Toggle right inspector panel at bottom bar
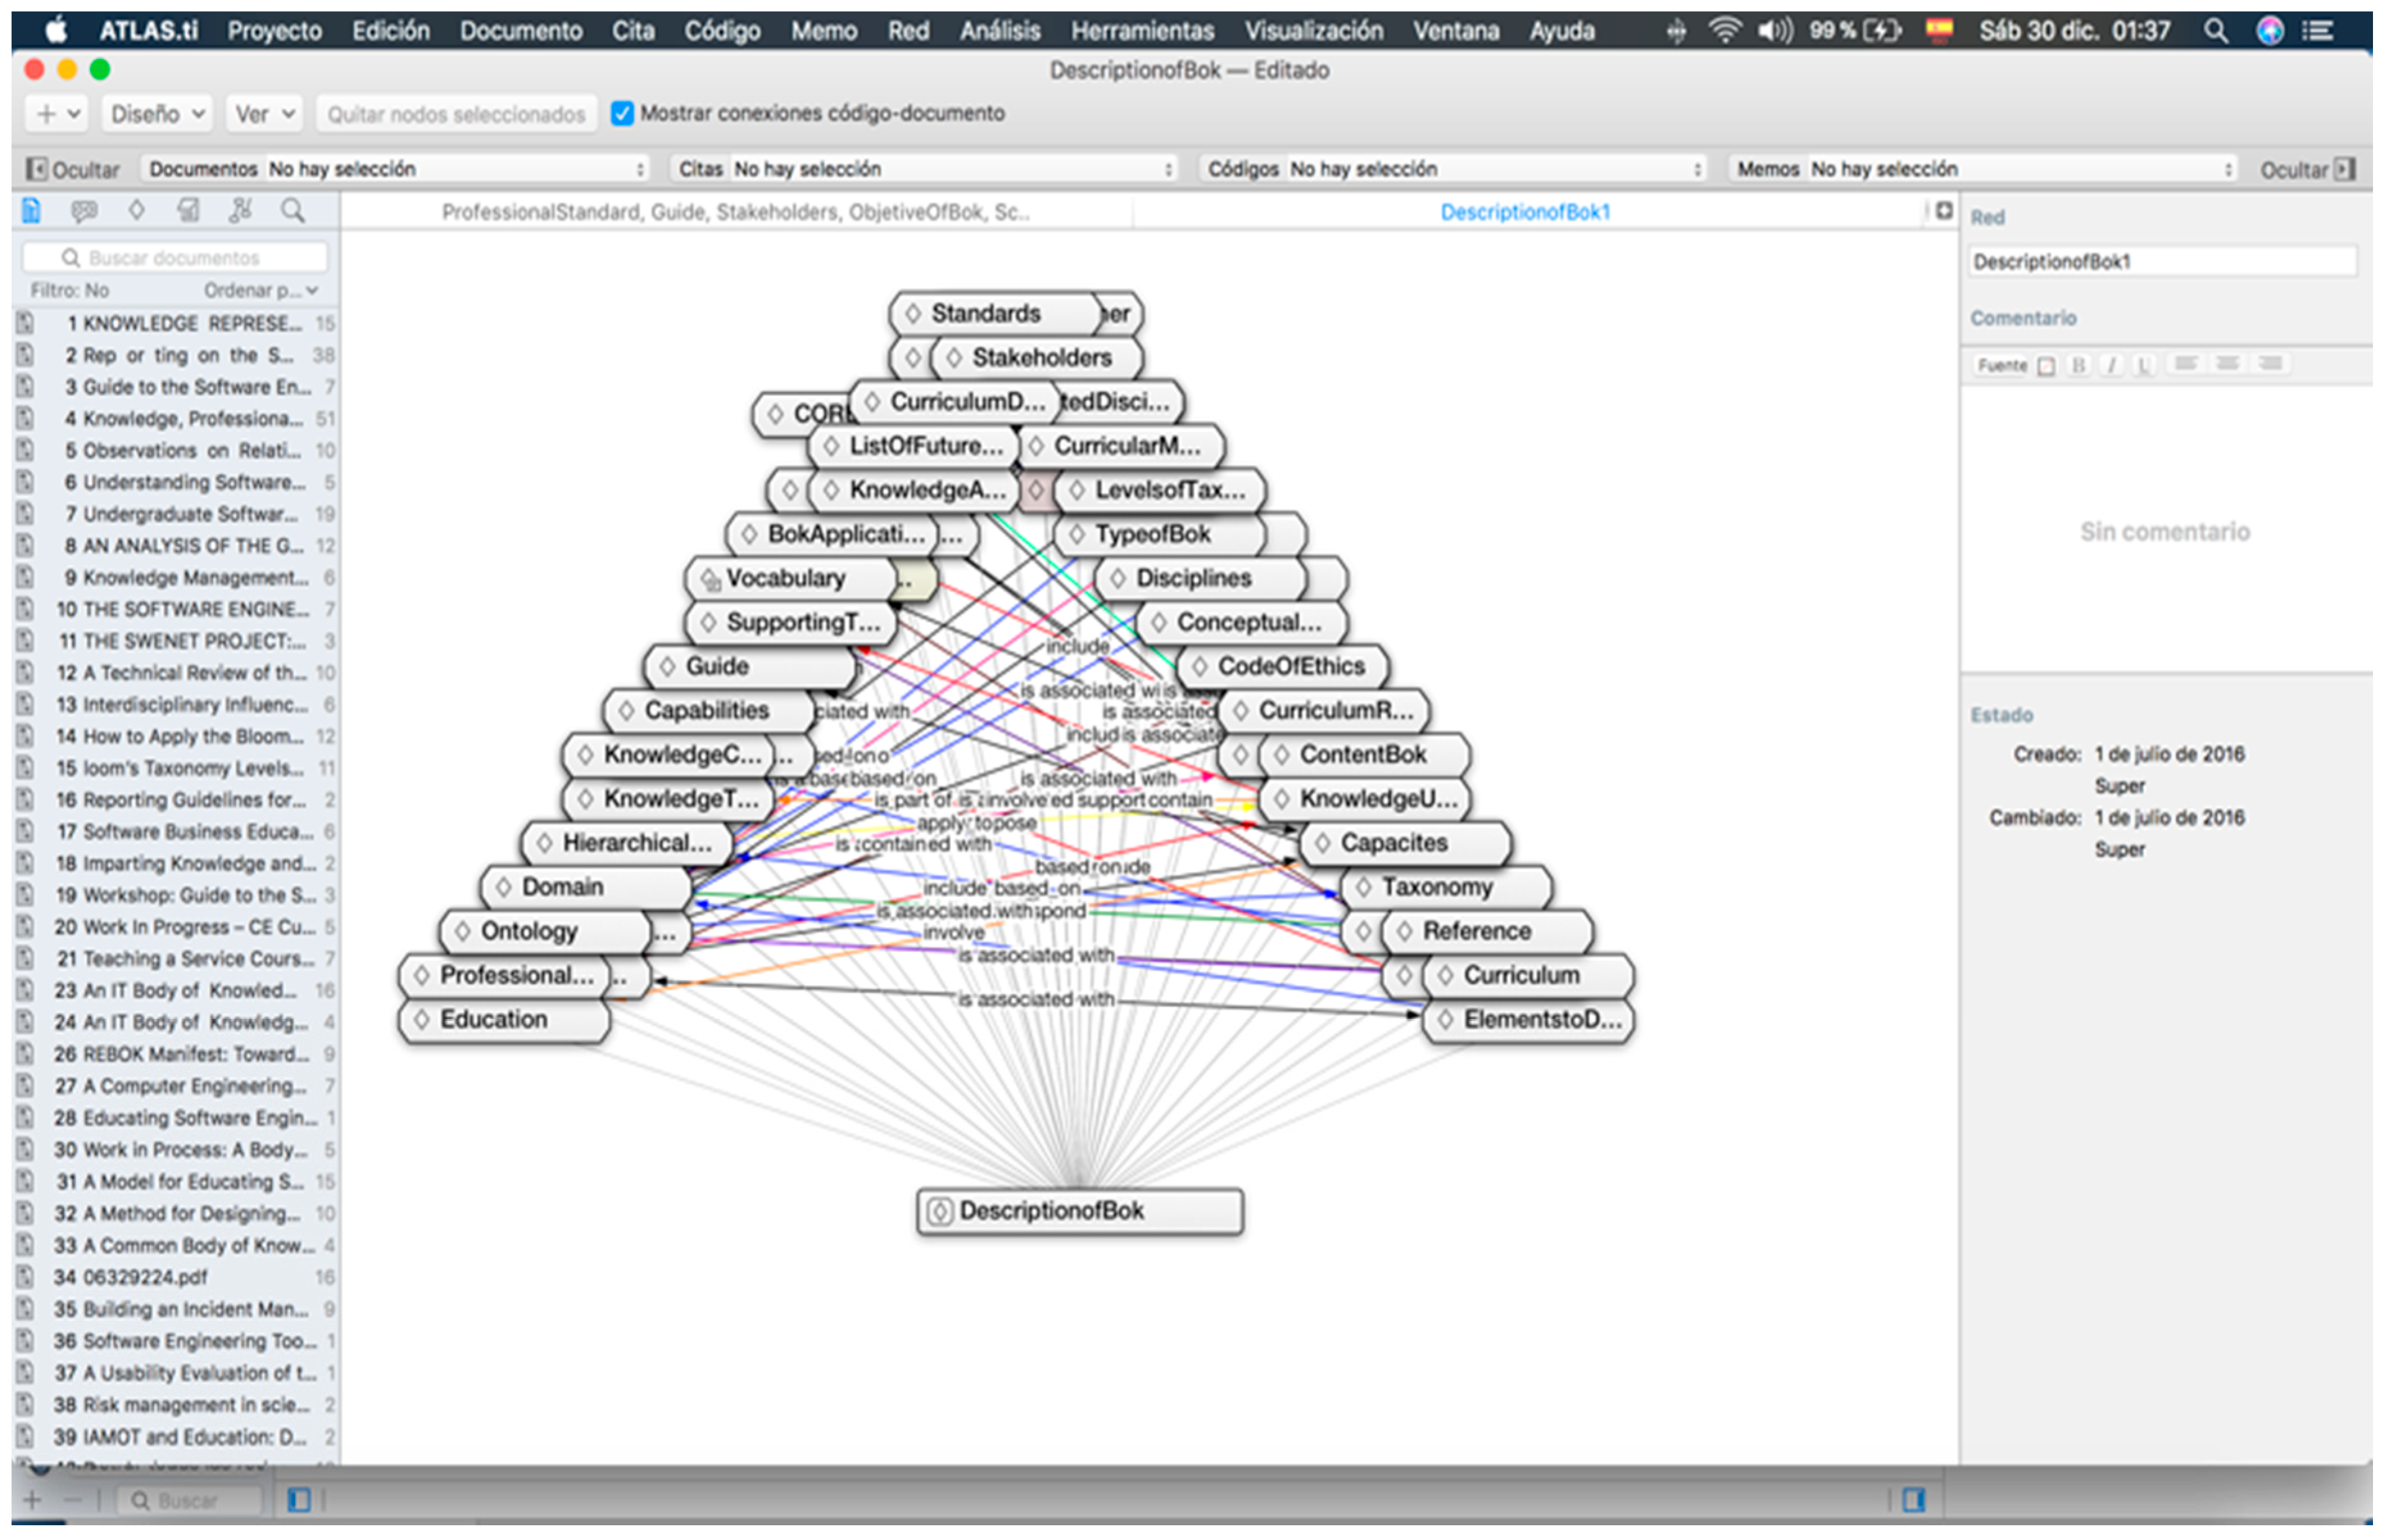 click(x=1914, y=1500)
